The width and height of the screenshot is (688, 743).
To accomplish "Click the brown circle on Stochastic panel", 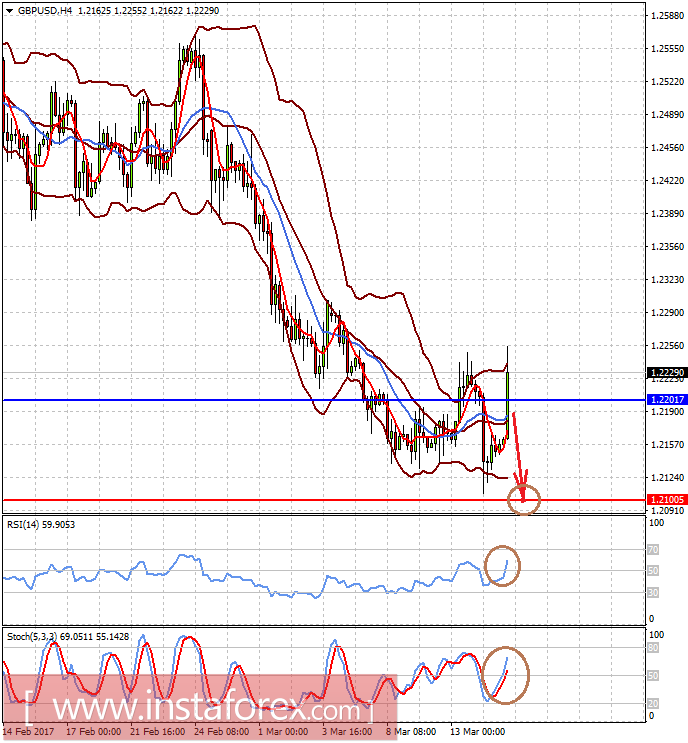I will coord(505,675).
